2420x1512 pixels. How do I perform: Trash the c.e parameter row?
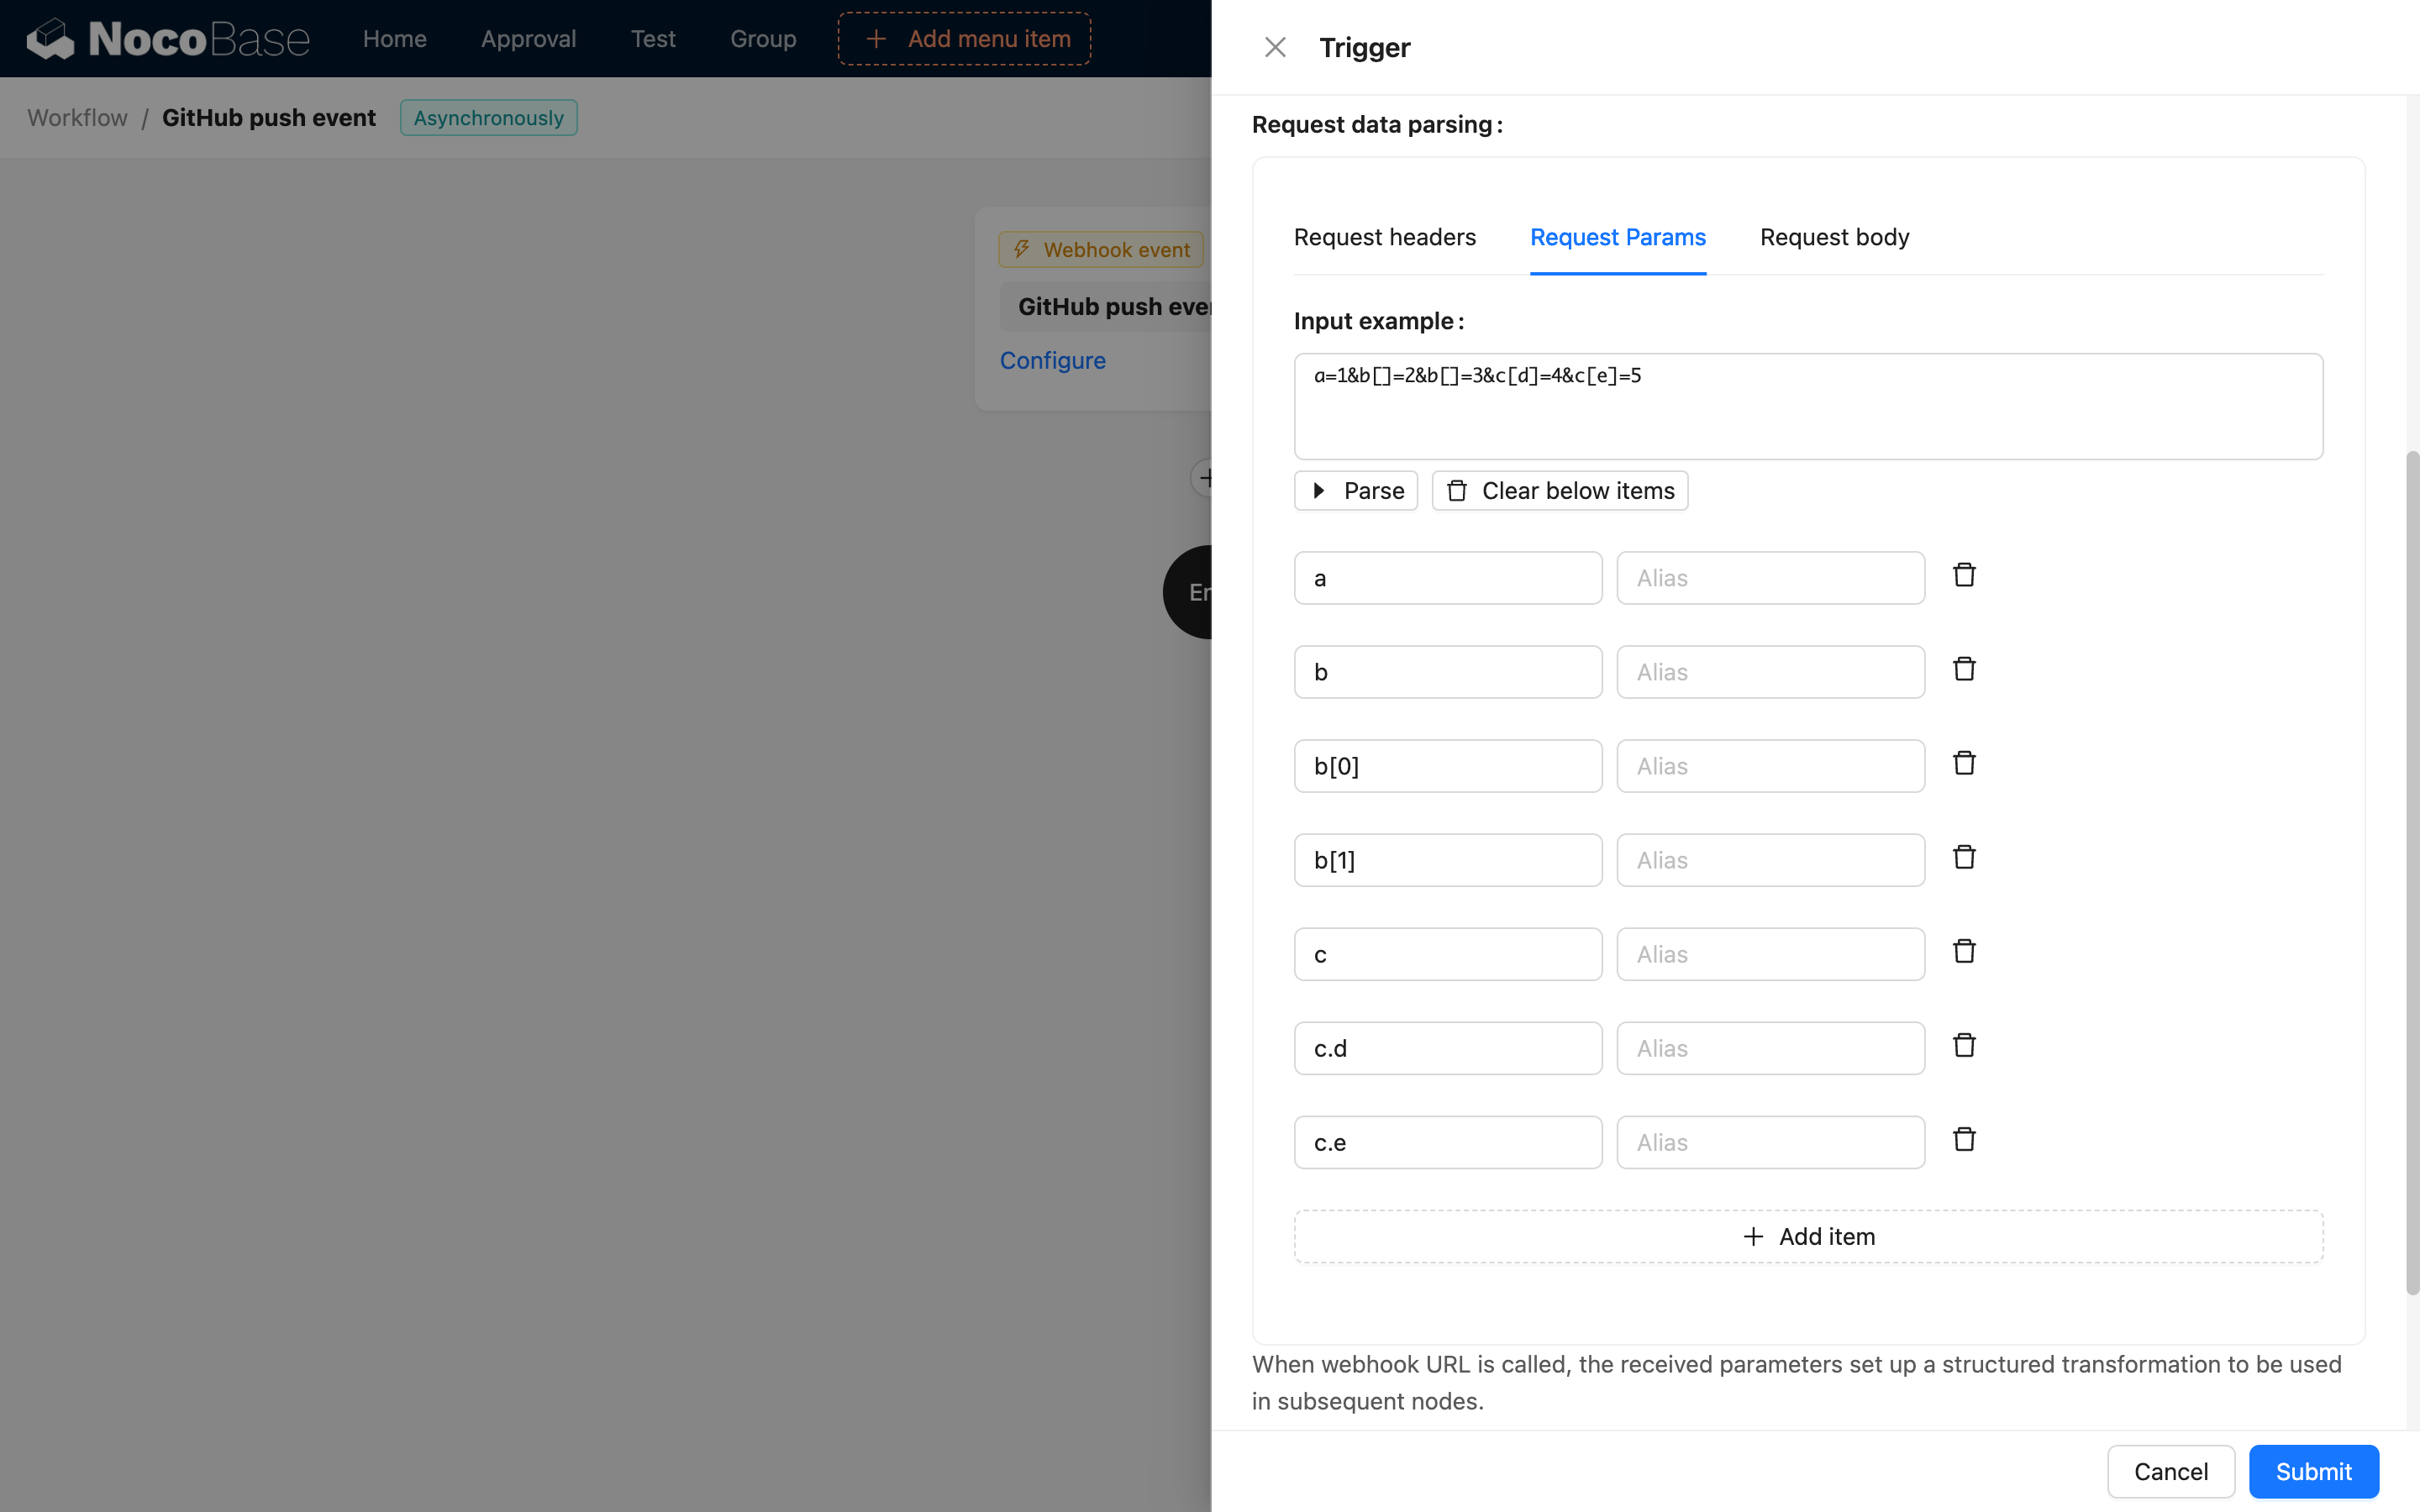tap(1964, 1139)
